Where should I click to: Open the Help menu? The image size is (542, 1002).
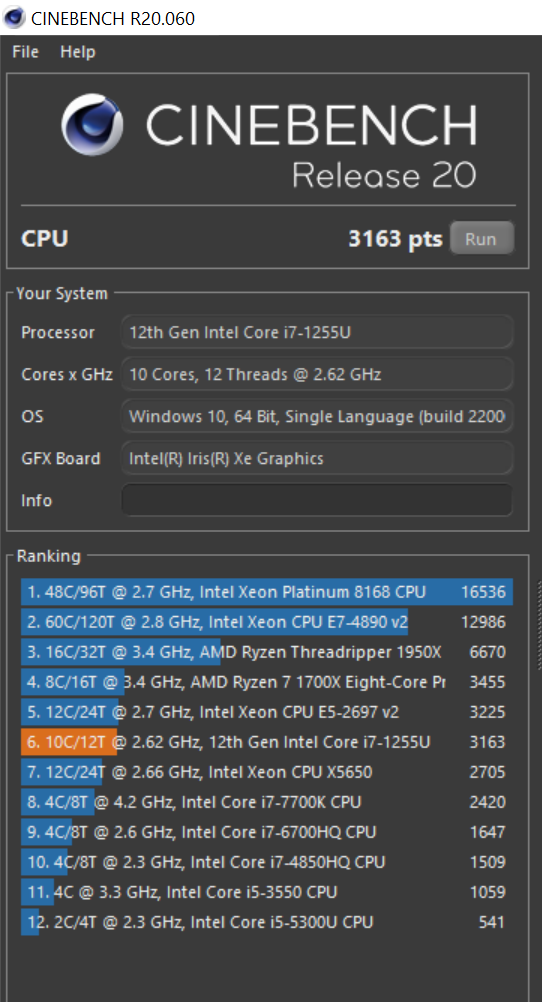[x=78, y=52]
